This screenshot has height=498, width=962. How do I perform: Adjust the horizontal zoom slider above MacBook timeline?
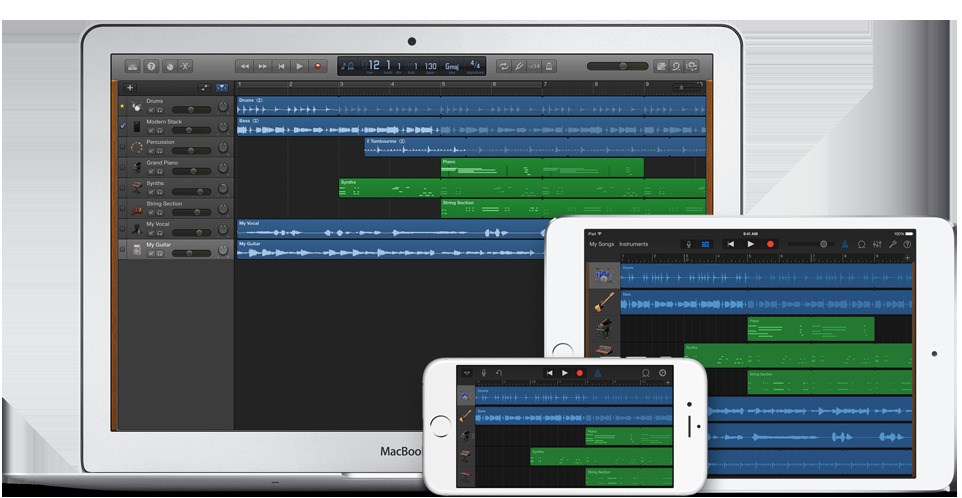click(687, 88)
